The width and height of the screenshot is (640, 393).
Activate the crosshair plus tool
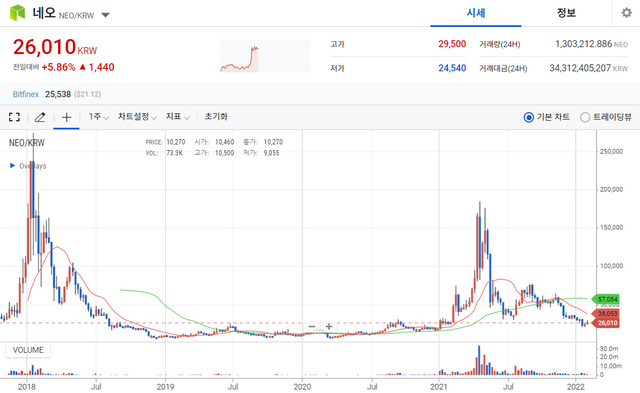[66, 118]
